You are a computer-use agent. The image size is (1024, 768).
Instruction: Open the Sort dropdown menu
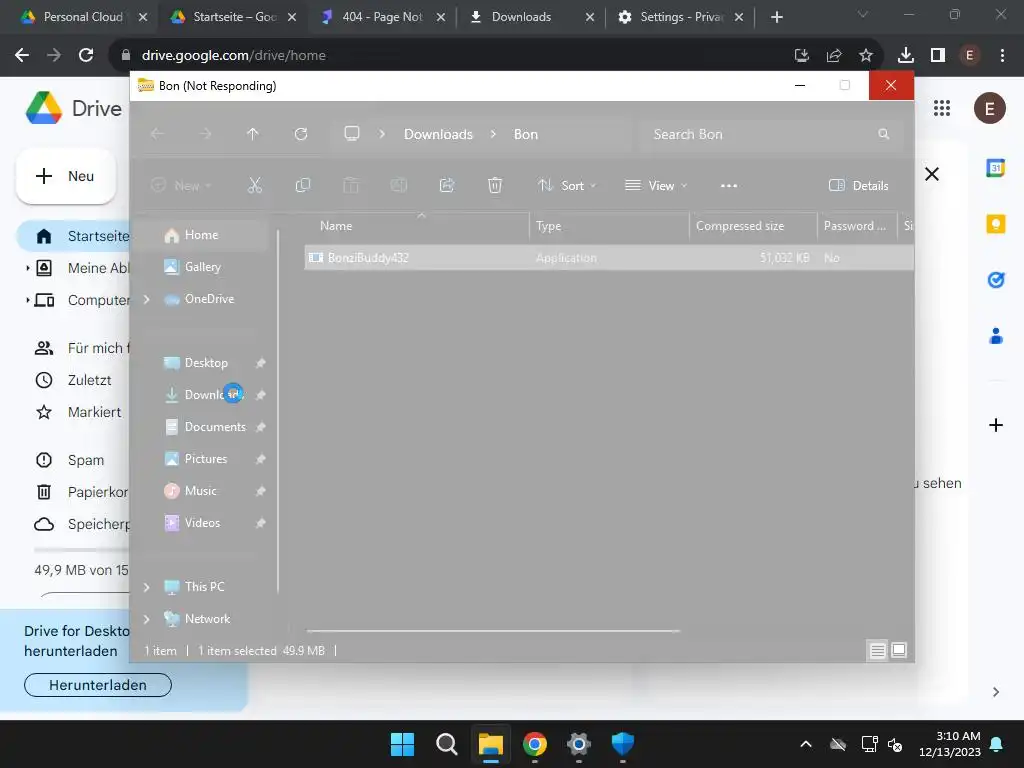click(566, 185)
